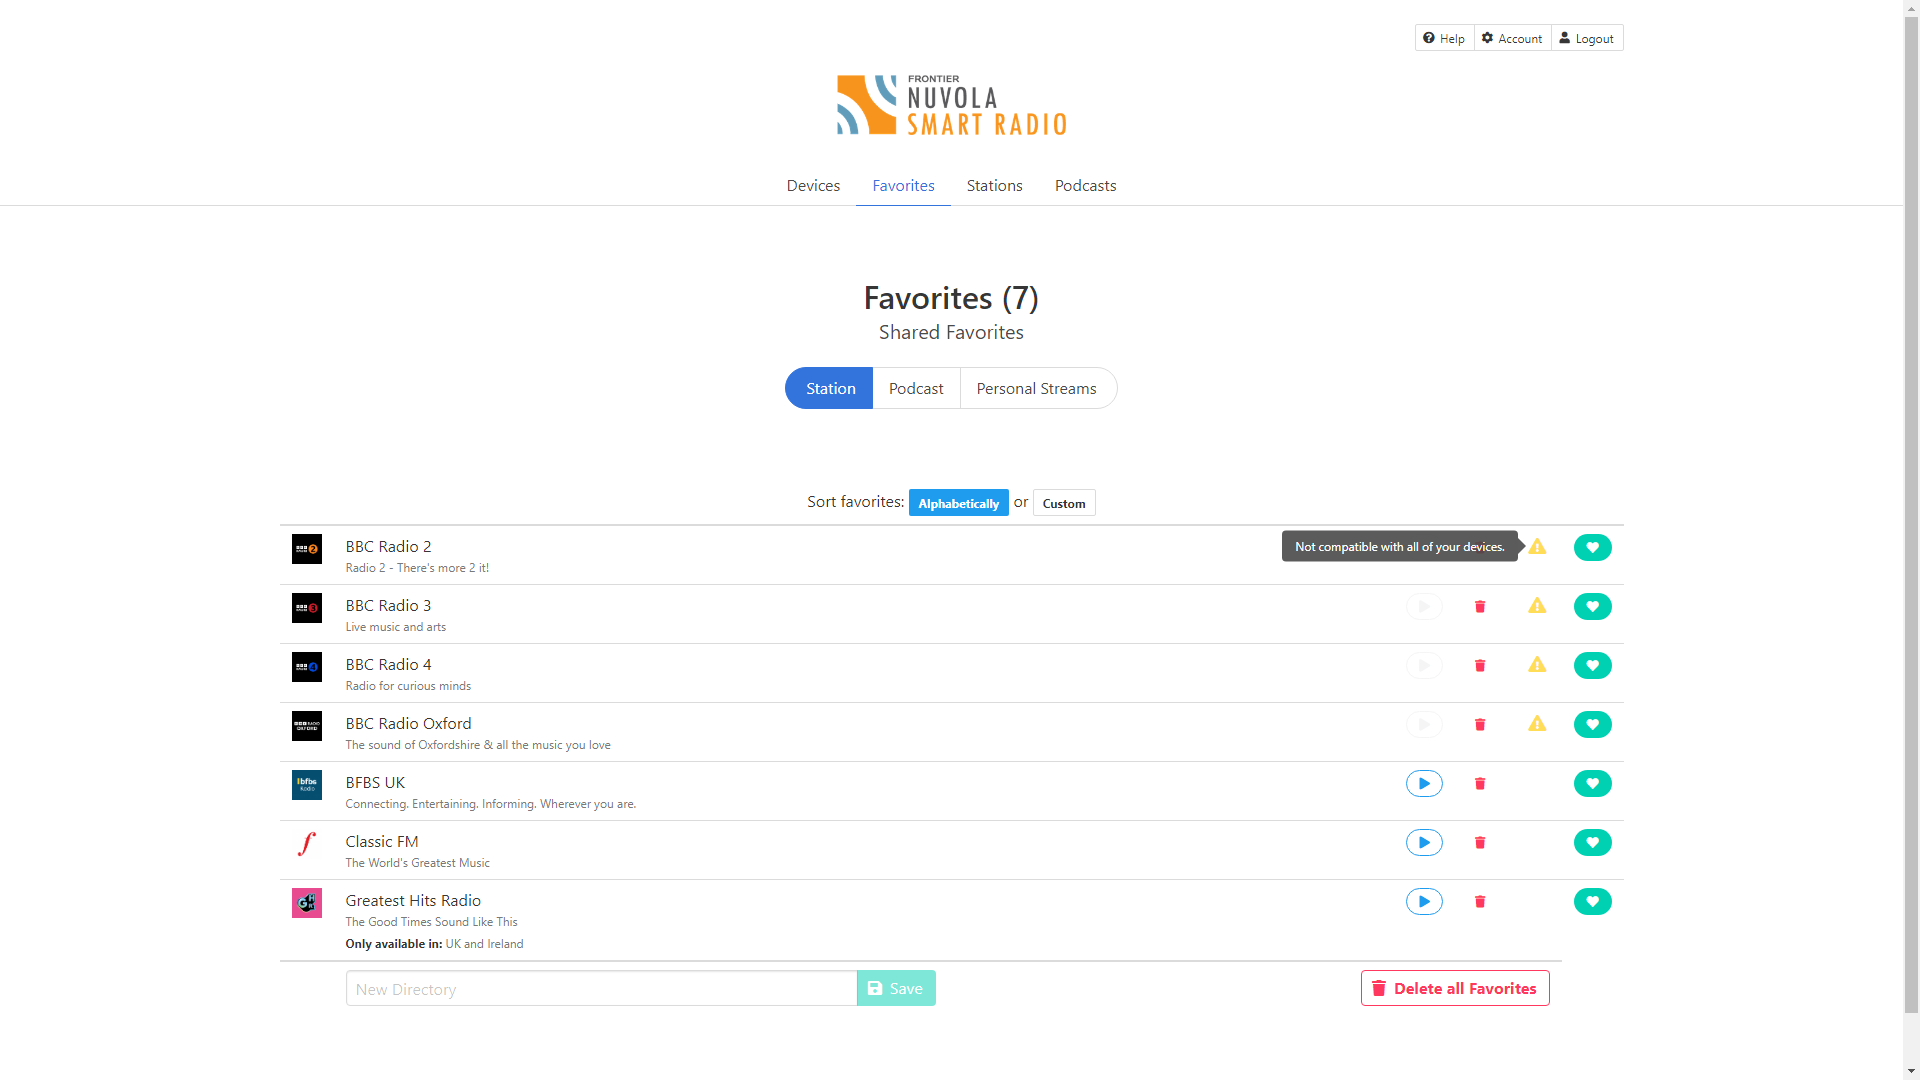1920x1080 pixels.
Task: Toggle the favorite heart for BBC Radio Oxford
Action: point(1592,725)
